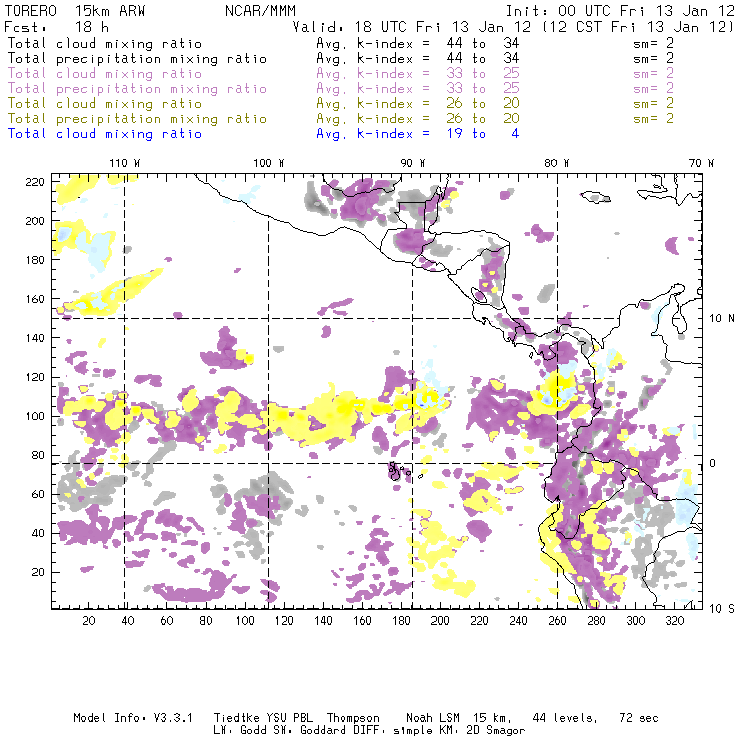Click the y-axis tick label '220'
The width and height of the screenshot is (740, 740).
click(35, 182)
